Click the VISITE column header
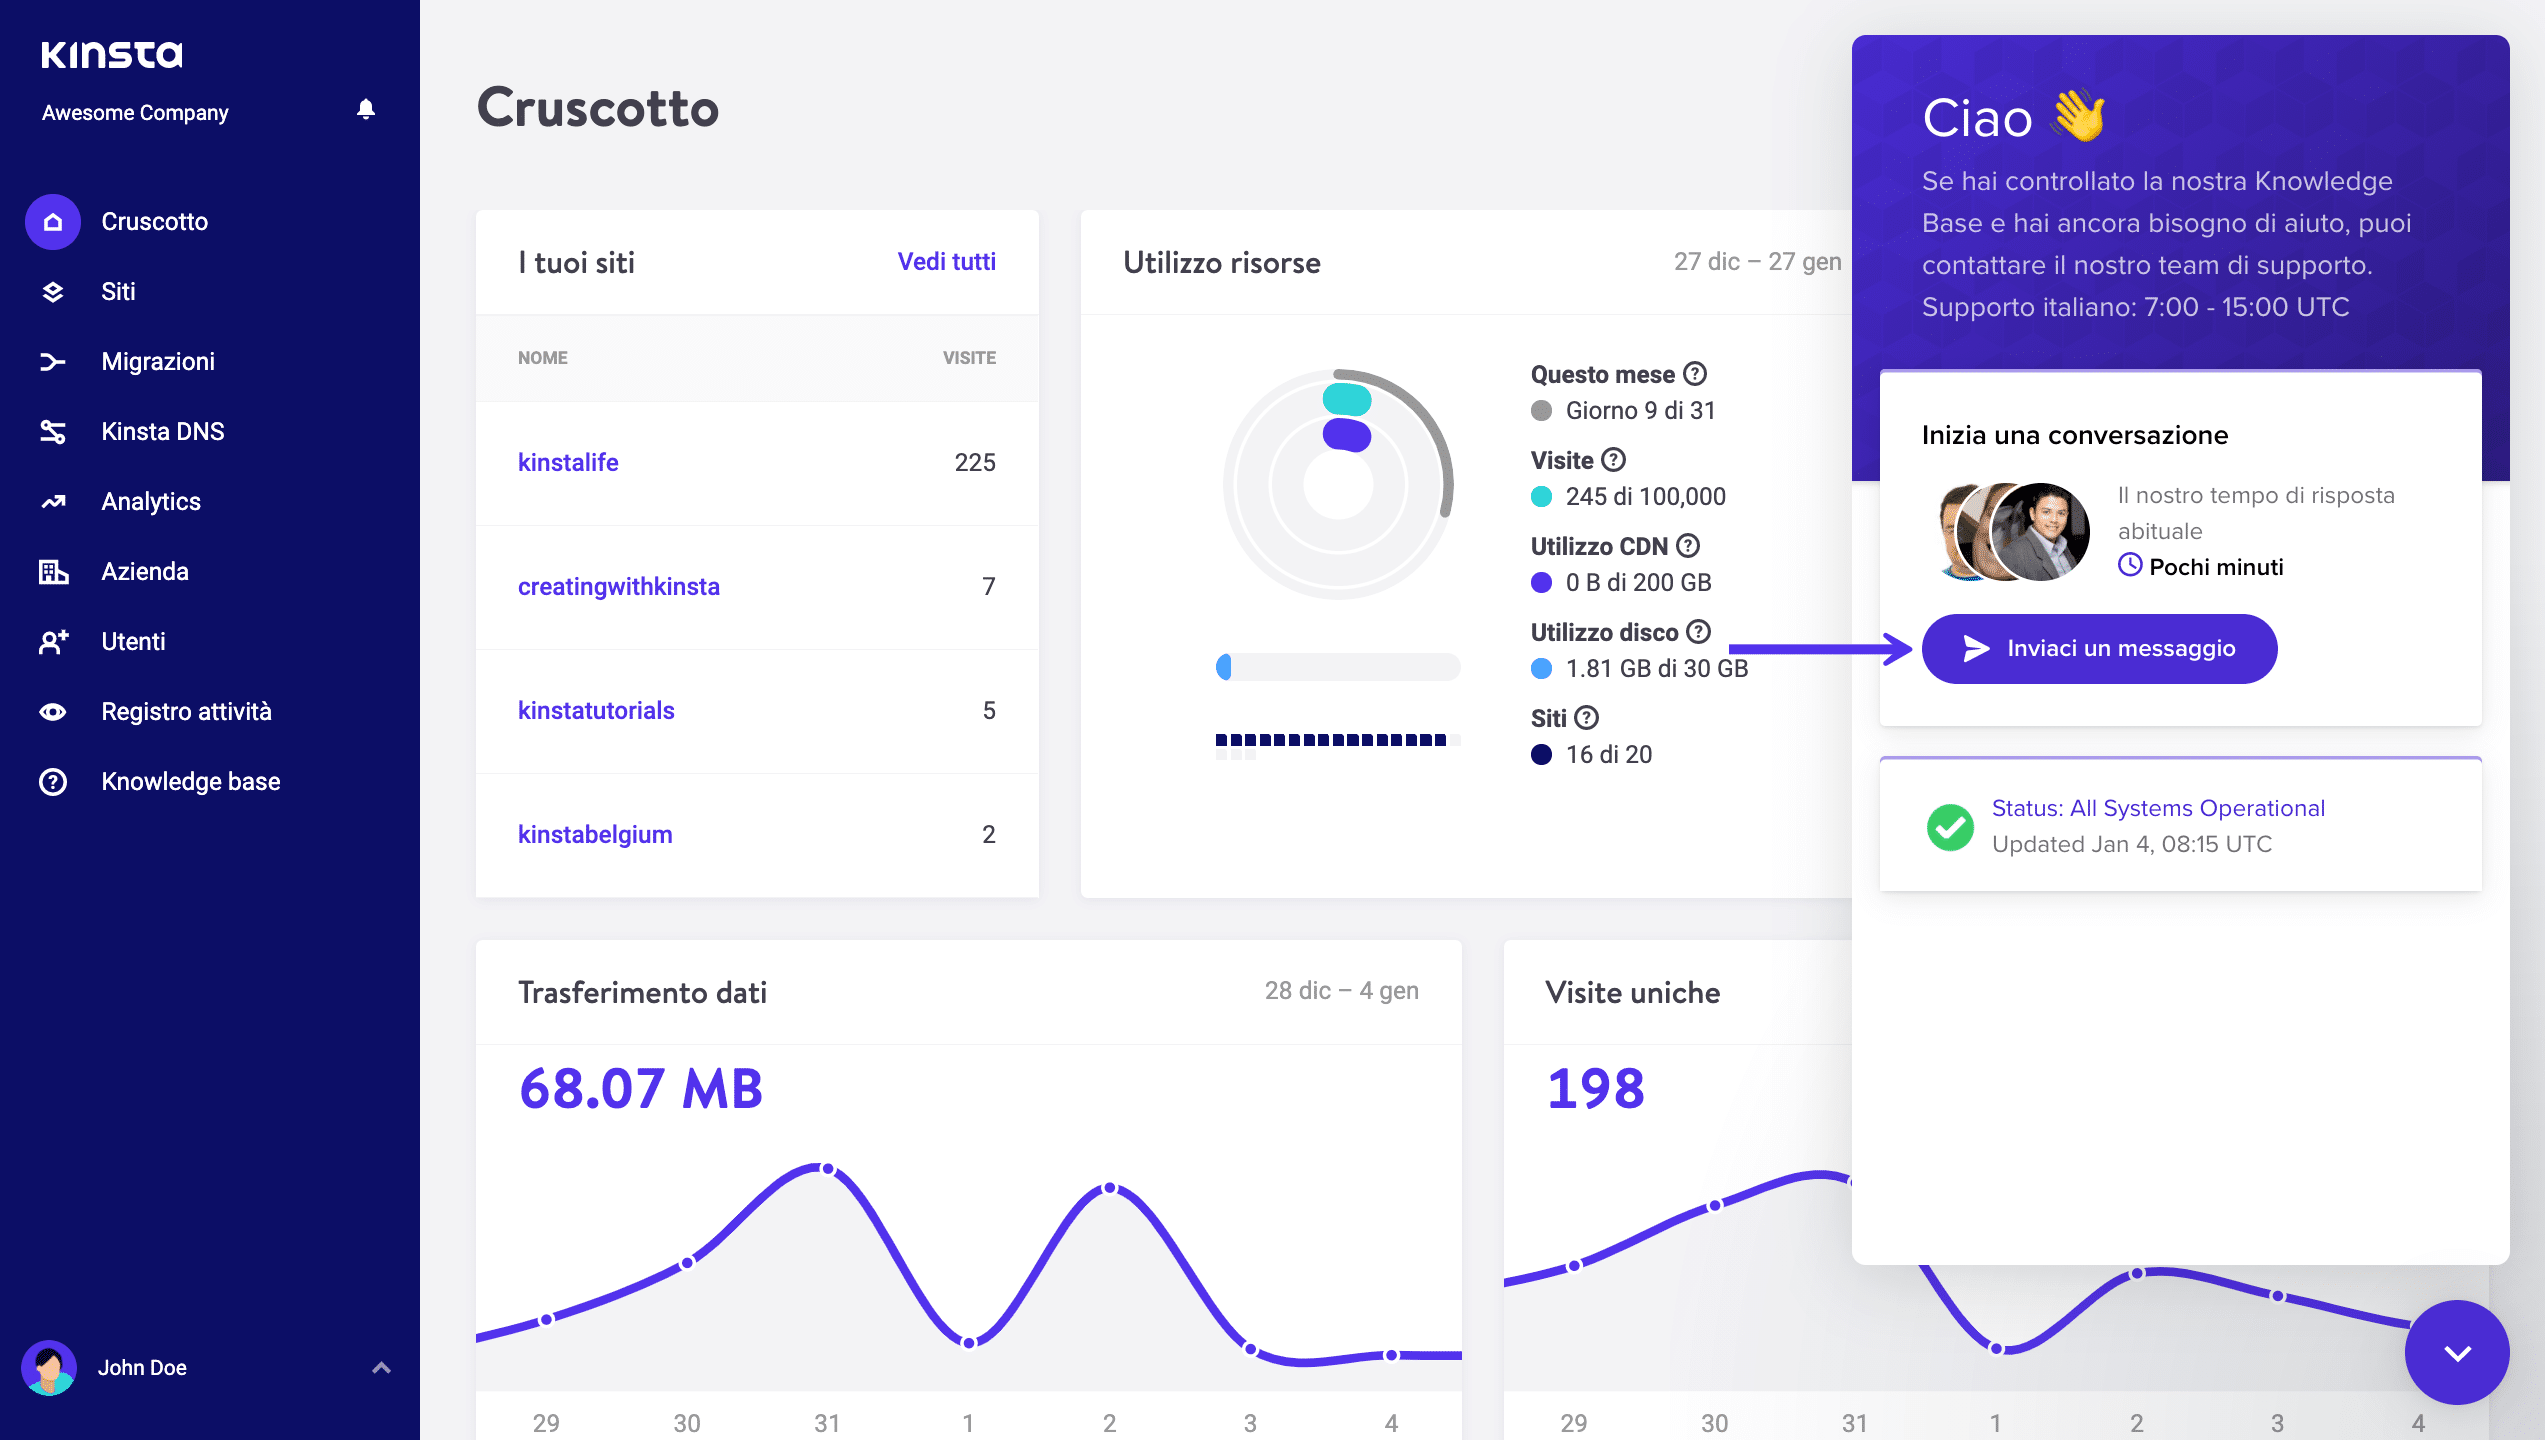Screen dimensions: 2545x1440 [x=969, y=358]
